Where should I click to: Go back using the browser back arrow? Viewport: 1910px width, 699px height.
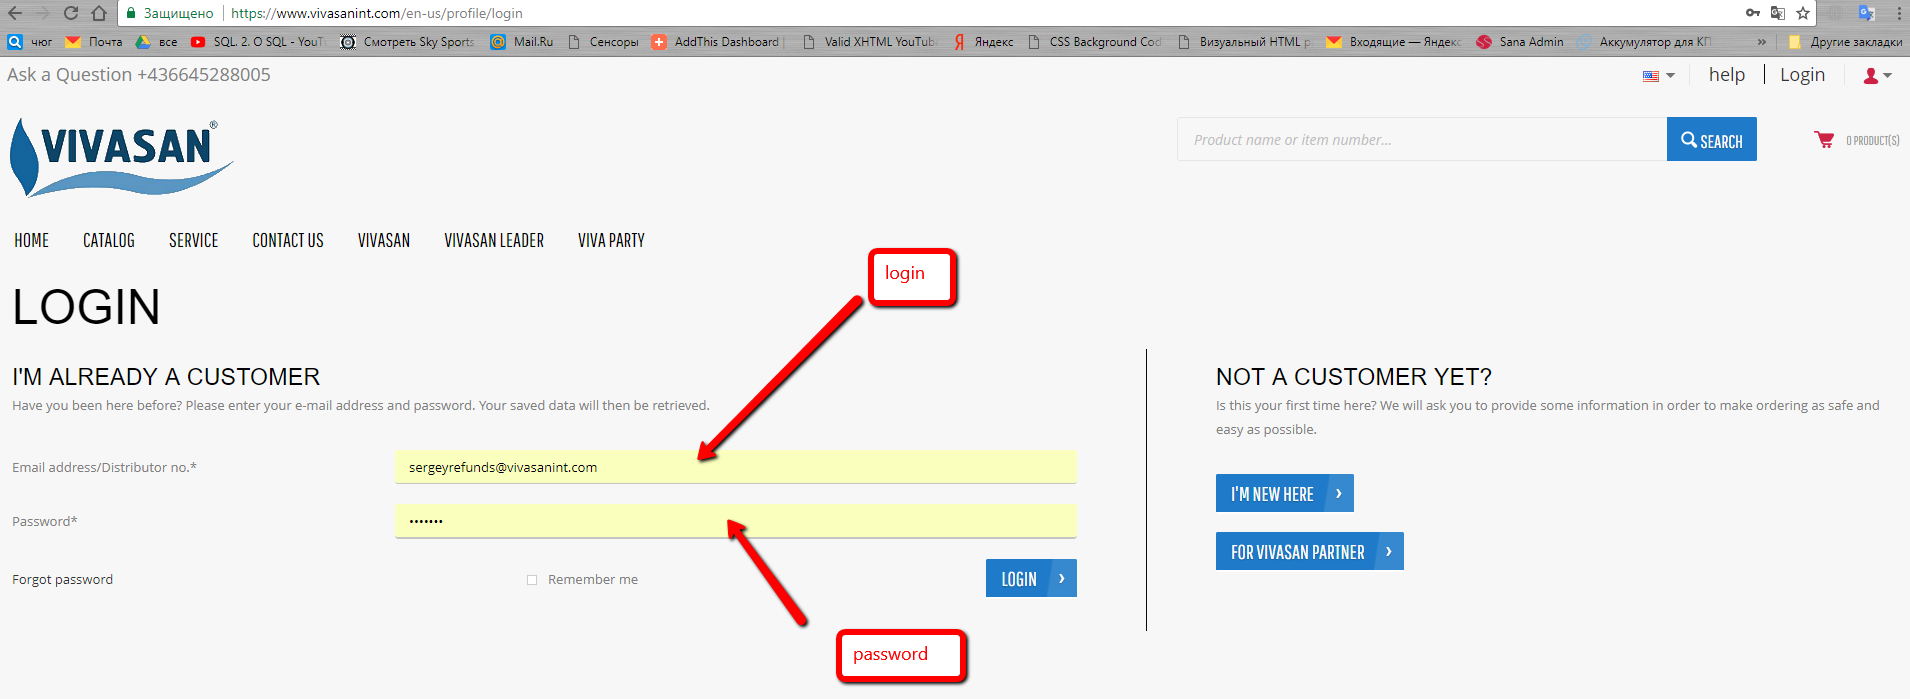(15, 13)
